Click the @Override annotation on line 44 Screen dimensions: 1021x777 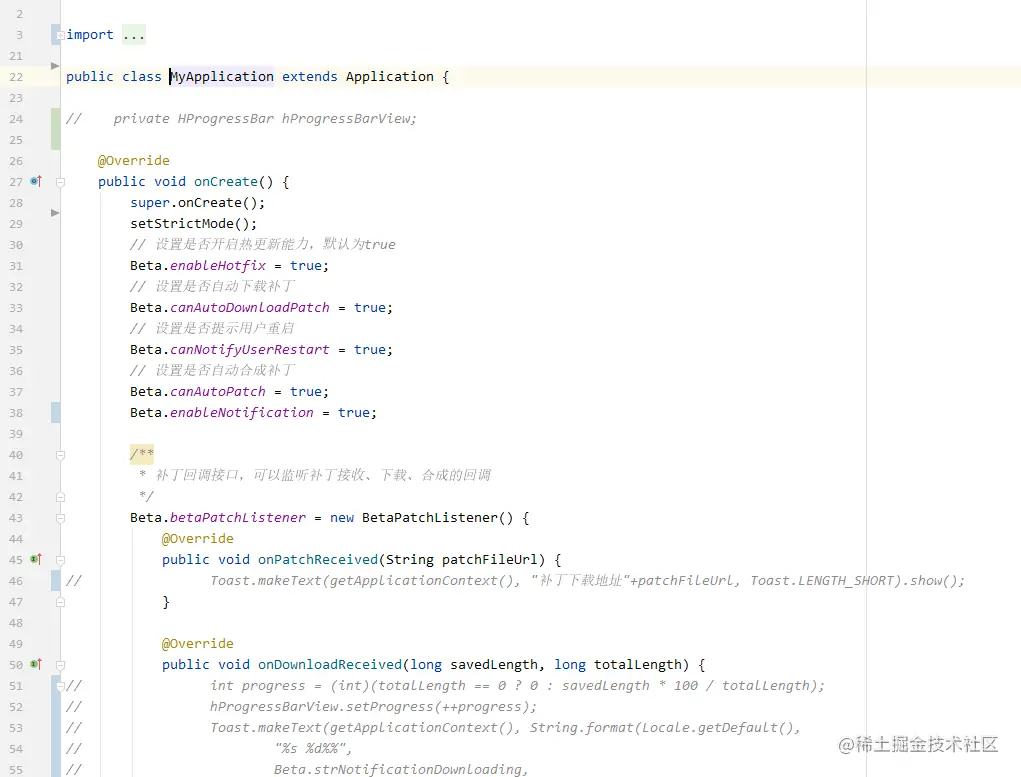coord(197,539)
